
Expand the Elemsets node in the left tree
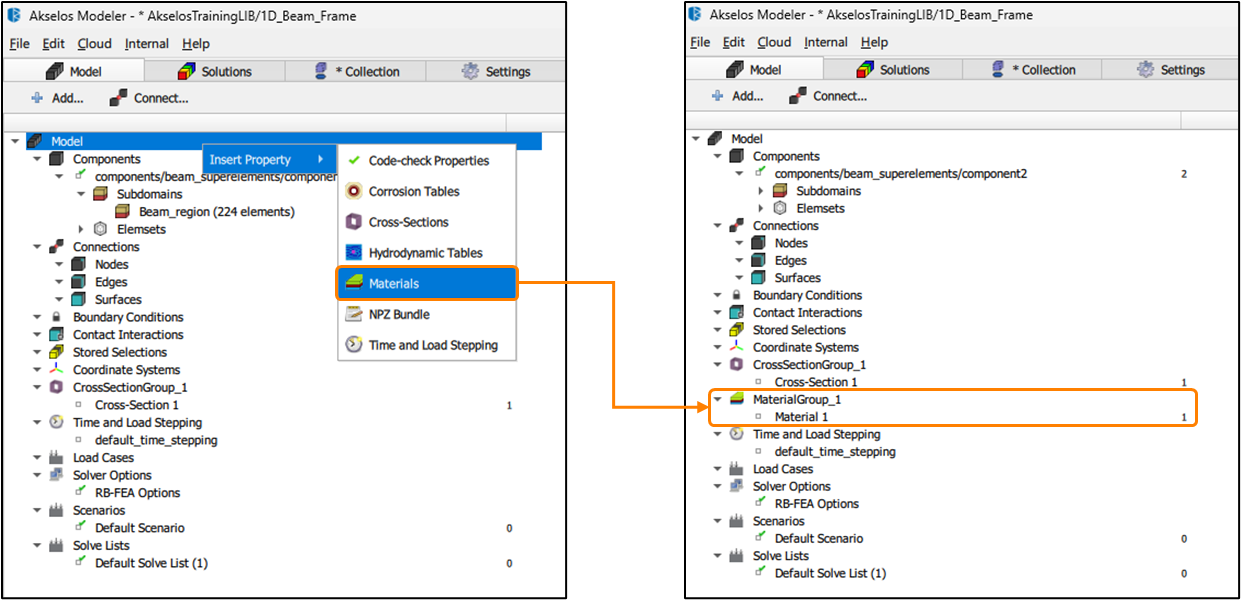click(82, 229)
